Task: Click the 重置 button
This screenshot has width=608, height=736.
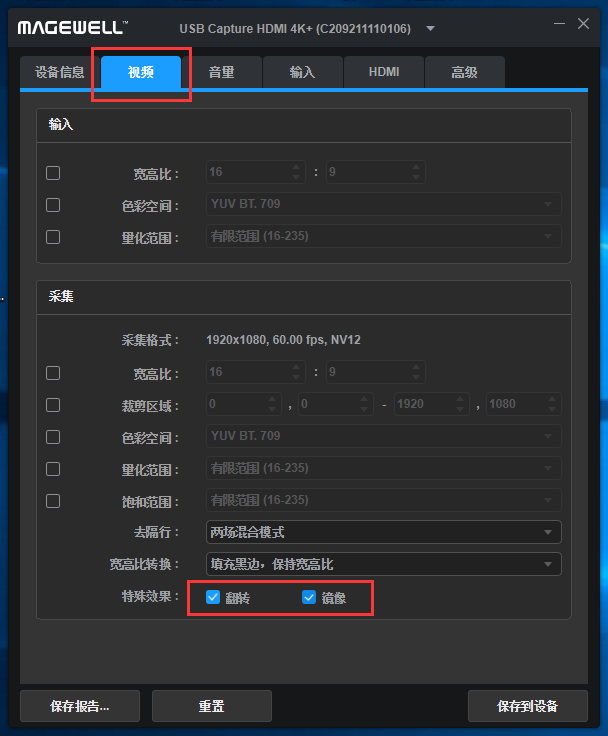Action: [212, 705]
